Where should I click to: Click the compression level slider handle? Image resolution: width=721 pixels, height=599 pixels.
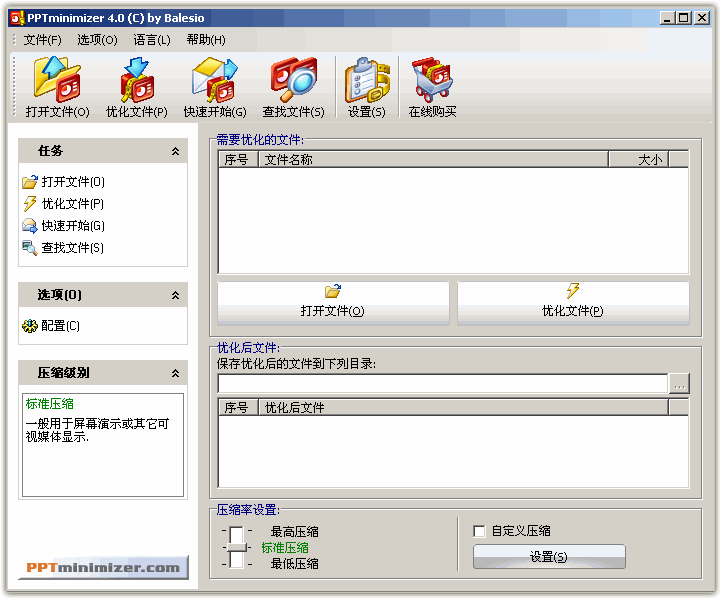(236, 547)
